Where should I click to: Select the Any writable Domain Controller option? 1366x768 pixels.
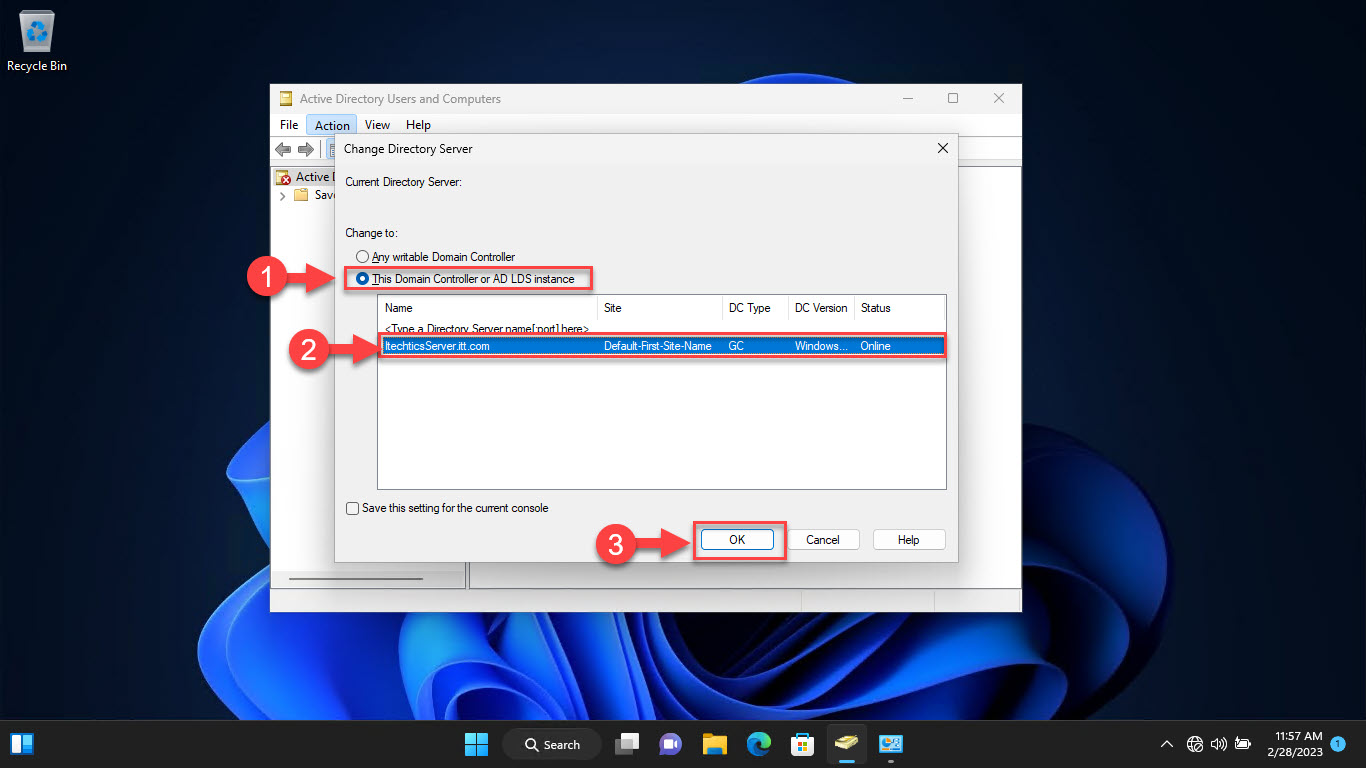362,256
